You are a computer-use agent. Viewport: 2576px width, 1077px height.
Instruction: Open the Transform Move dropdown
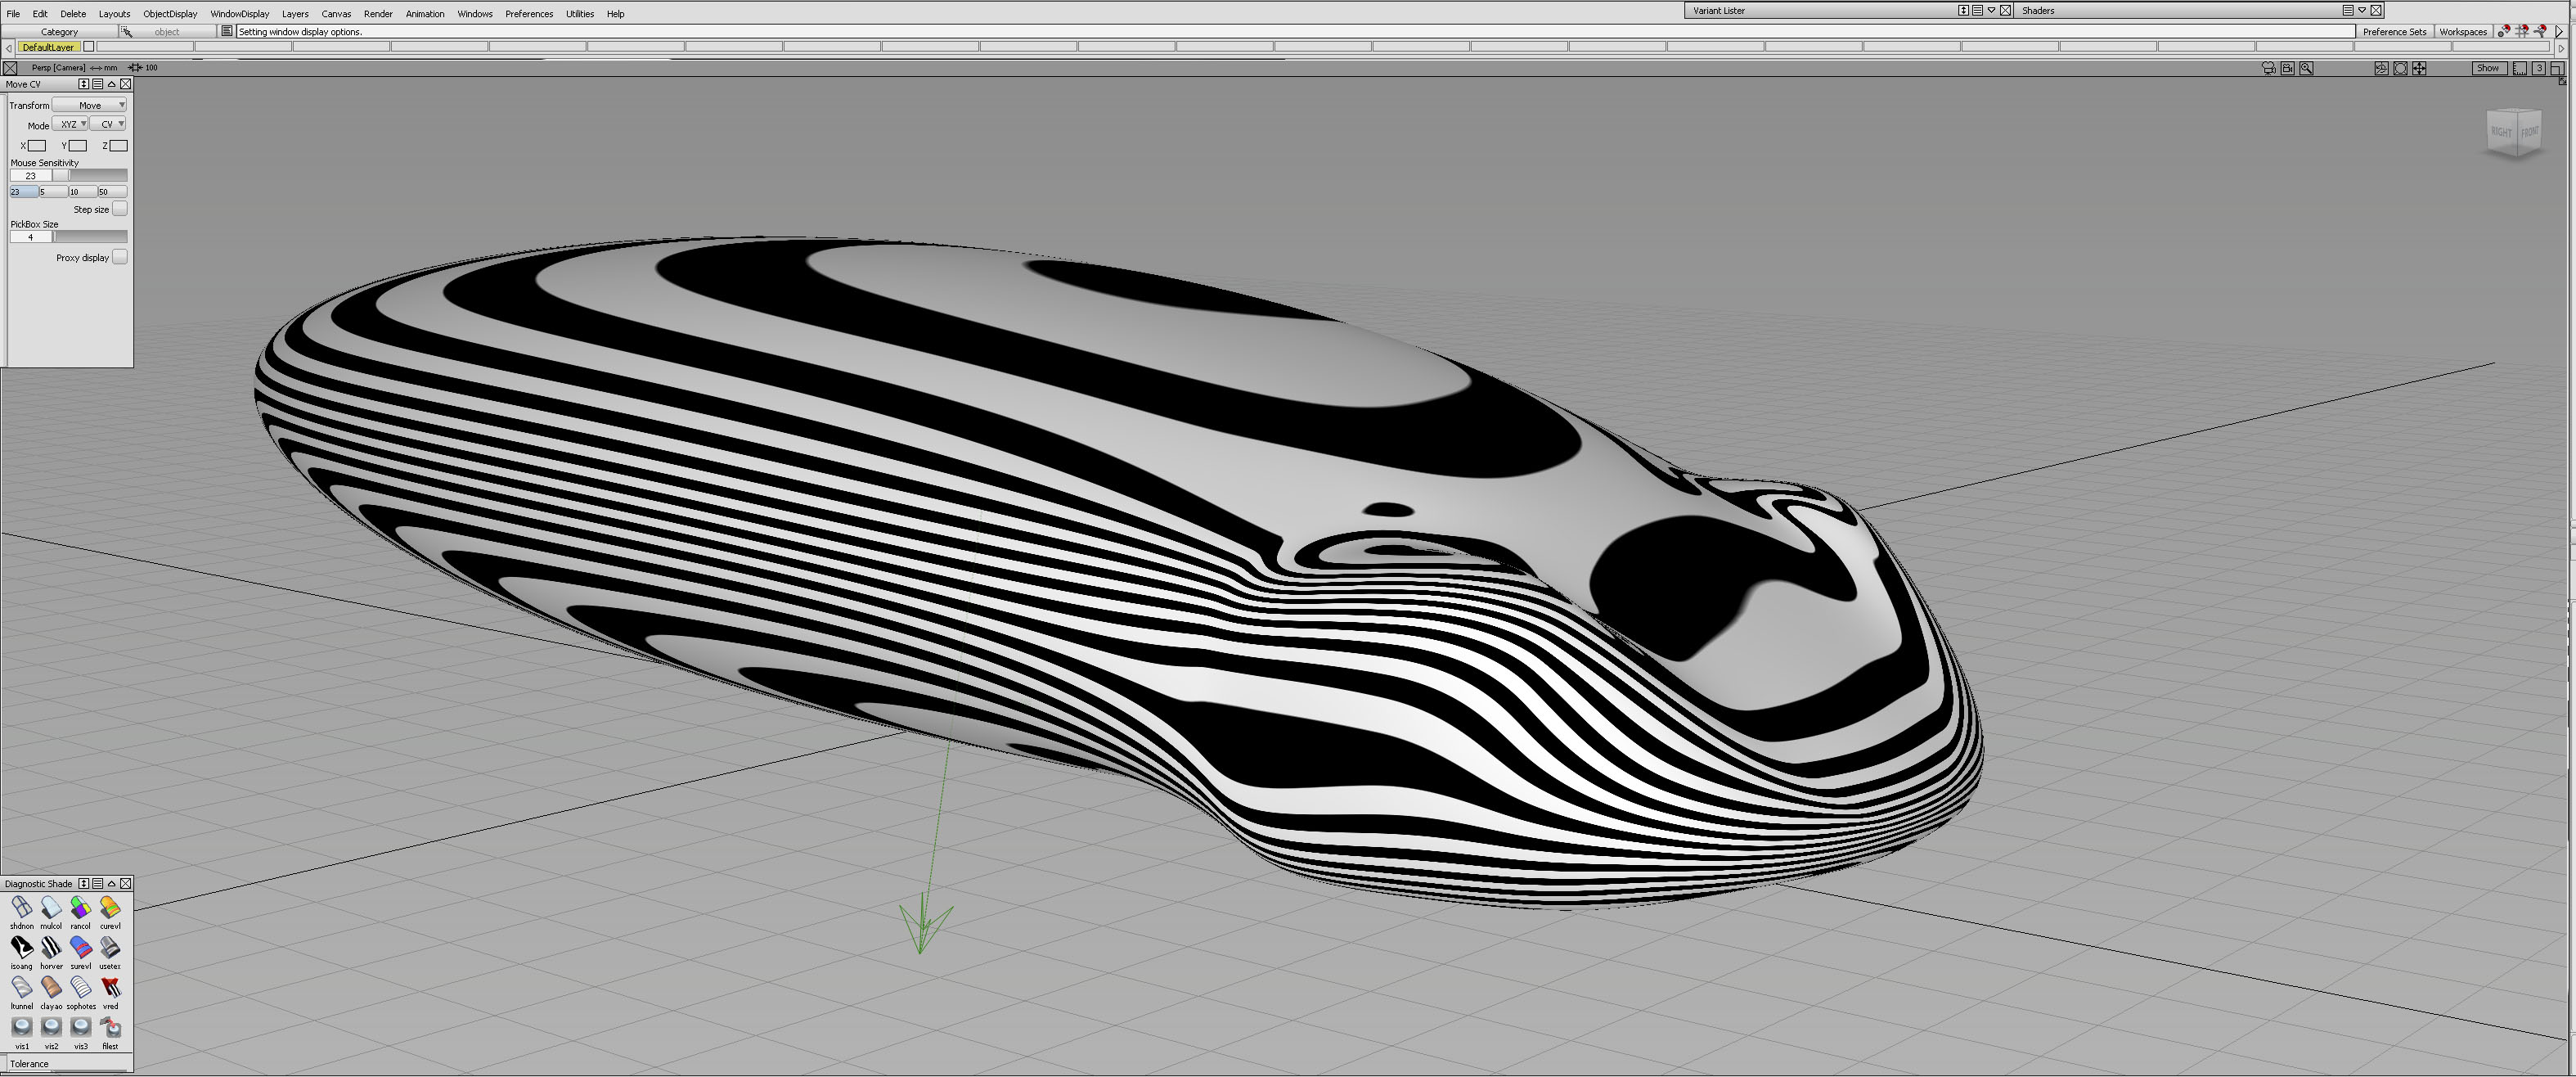click(x=90, y=105)
